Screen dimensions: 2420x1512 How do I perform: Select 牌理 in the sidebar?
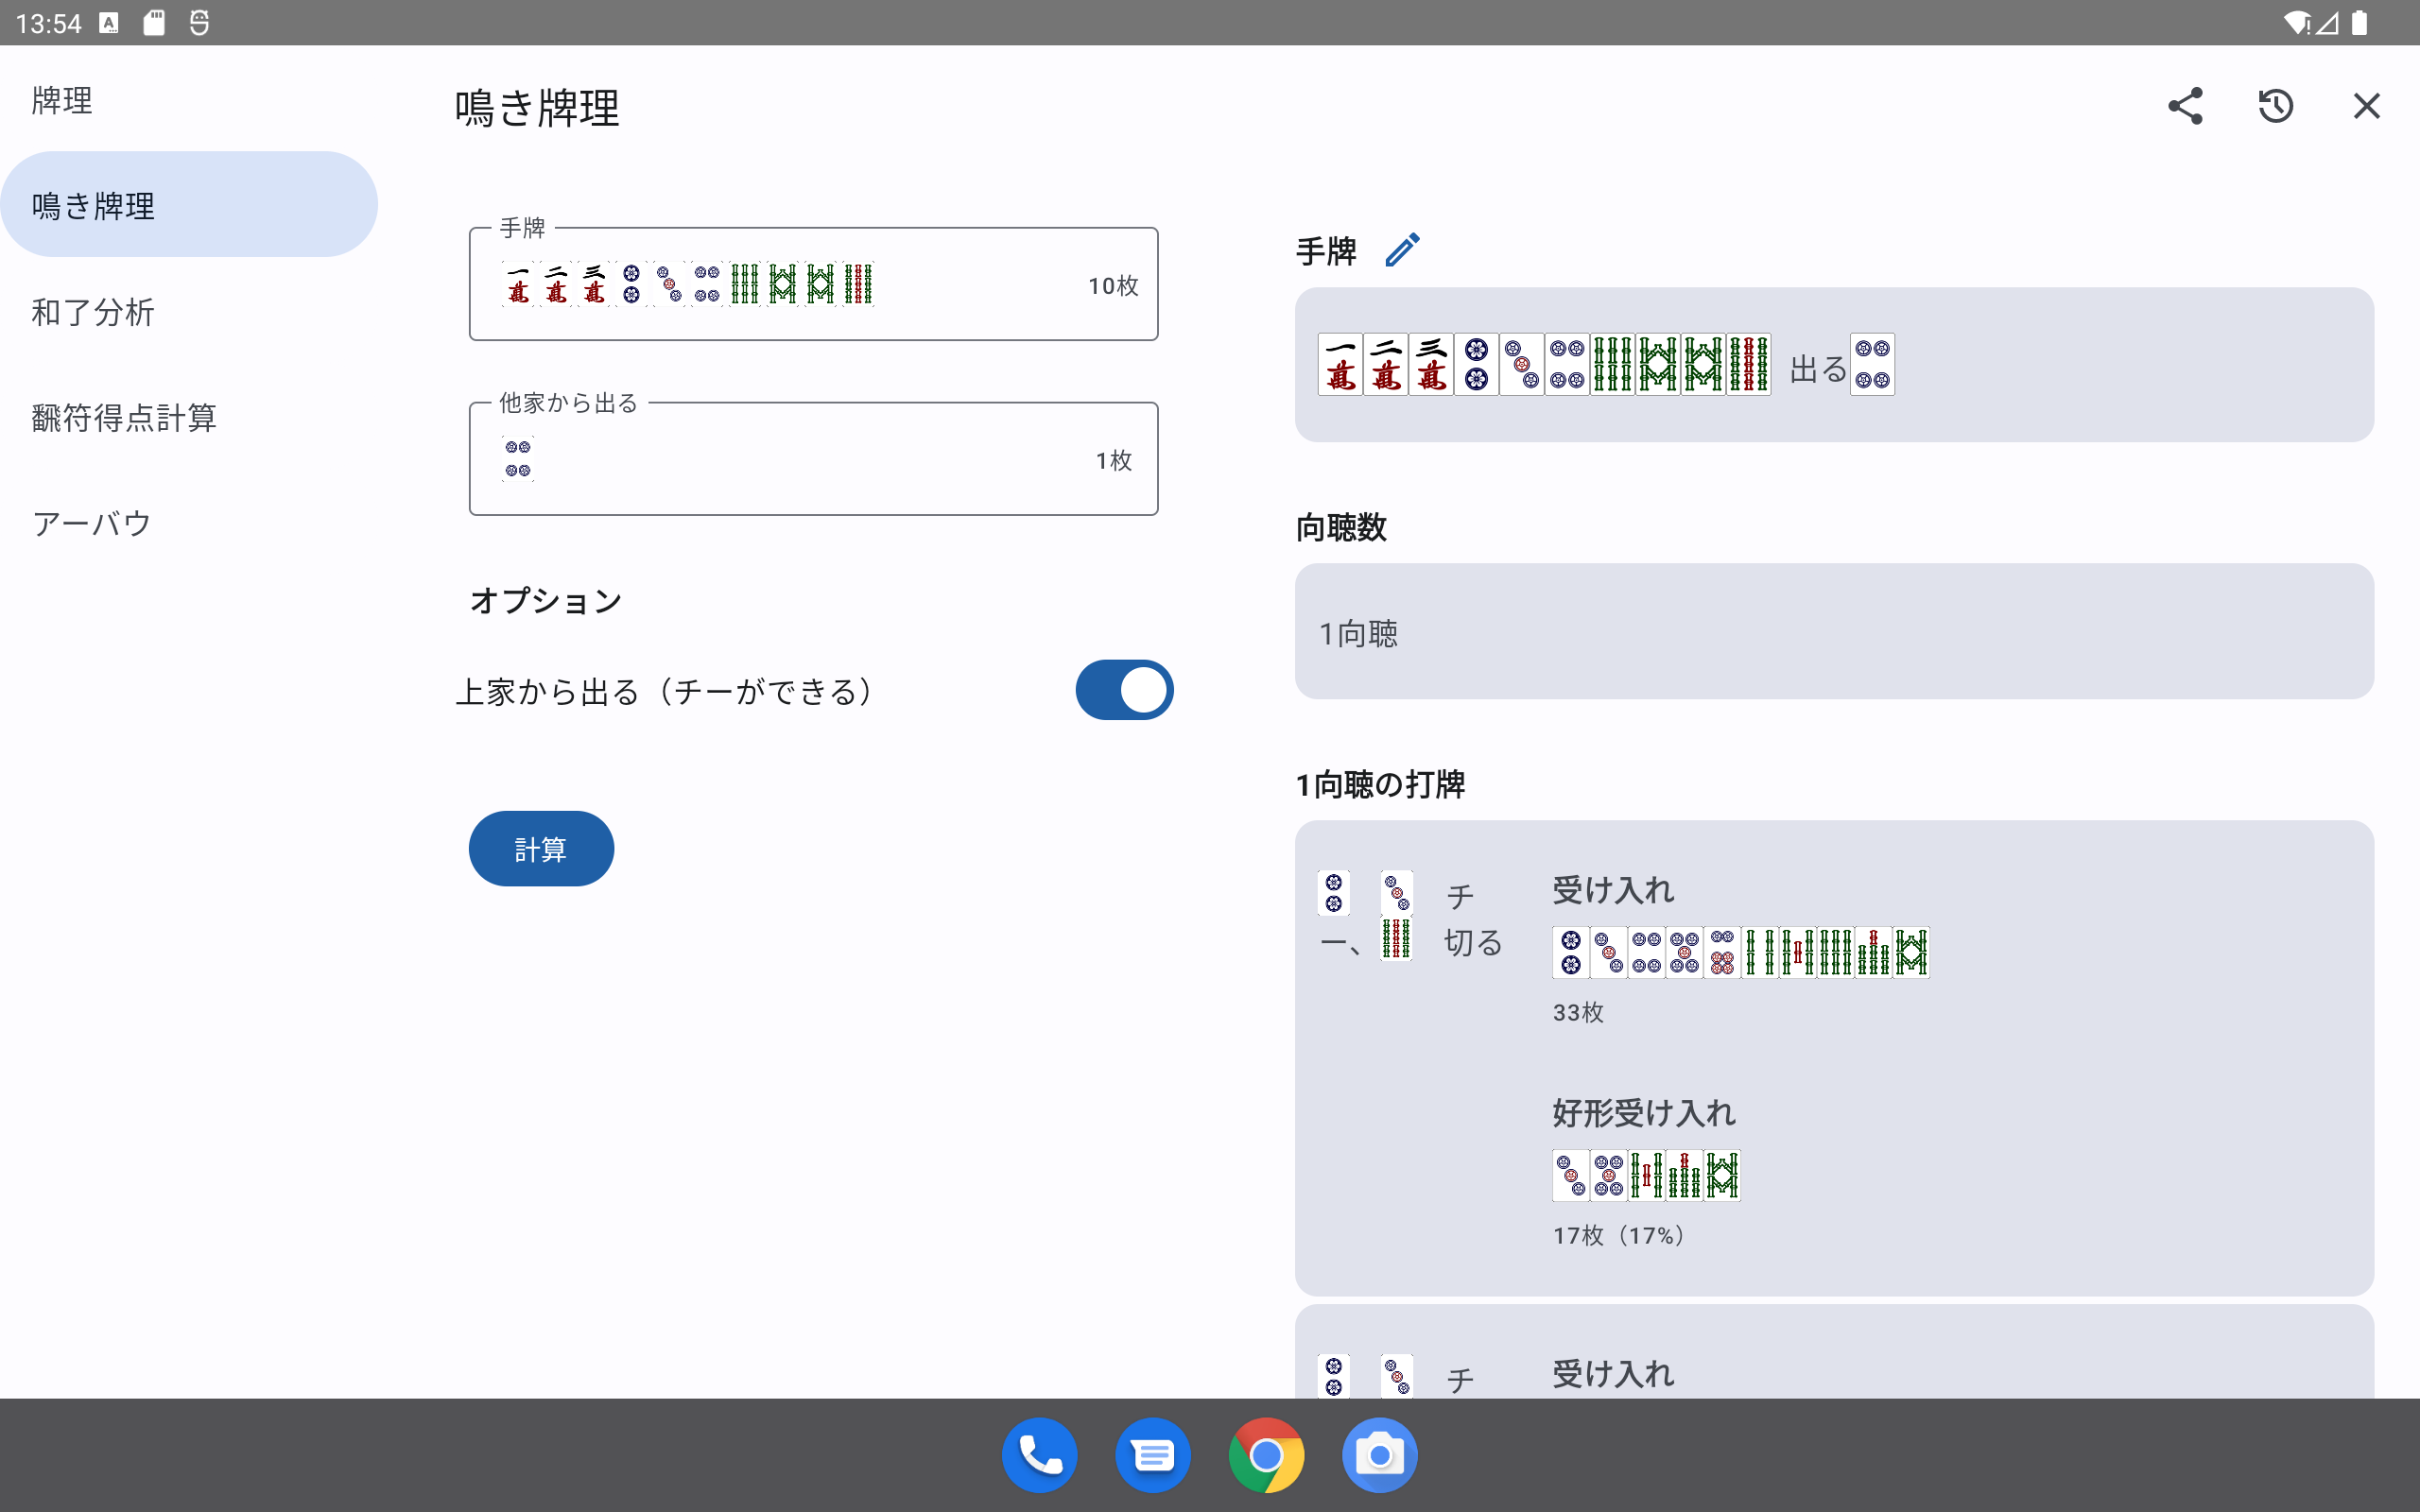pos(62,100)
